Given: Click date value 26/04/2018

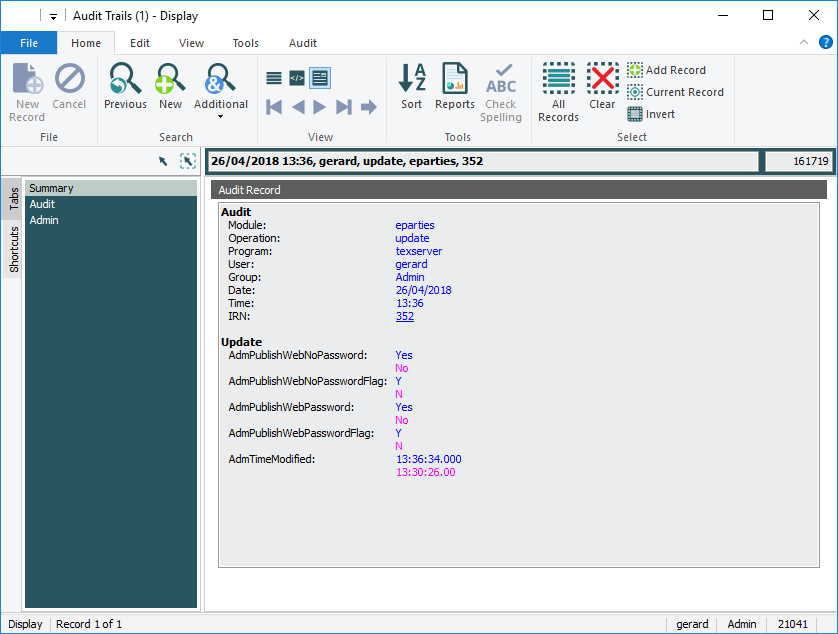Looking at the screenshot, I should [x=423, y=290].
